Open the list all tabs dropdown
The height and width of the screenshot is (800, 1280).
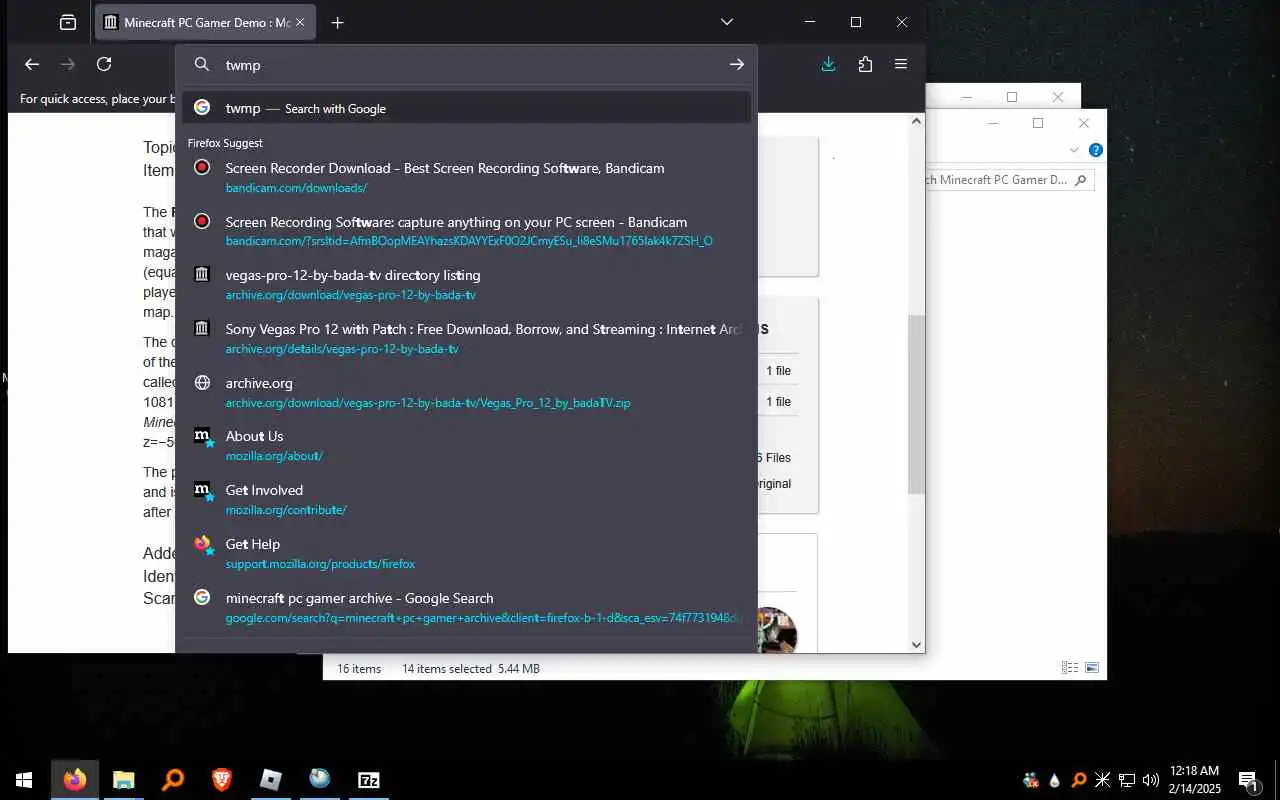[727, 22]
